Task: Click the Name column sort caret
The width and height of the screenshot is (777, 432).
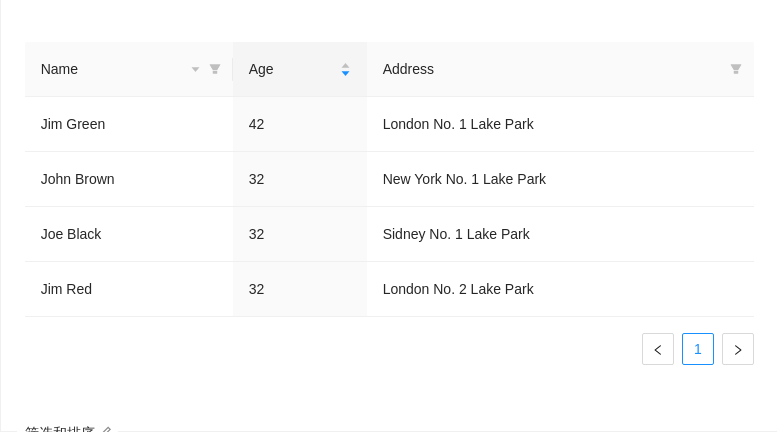Action: click(x=196, y=70)
